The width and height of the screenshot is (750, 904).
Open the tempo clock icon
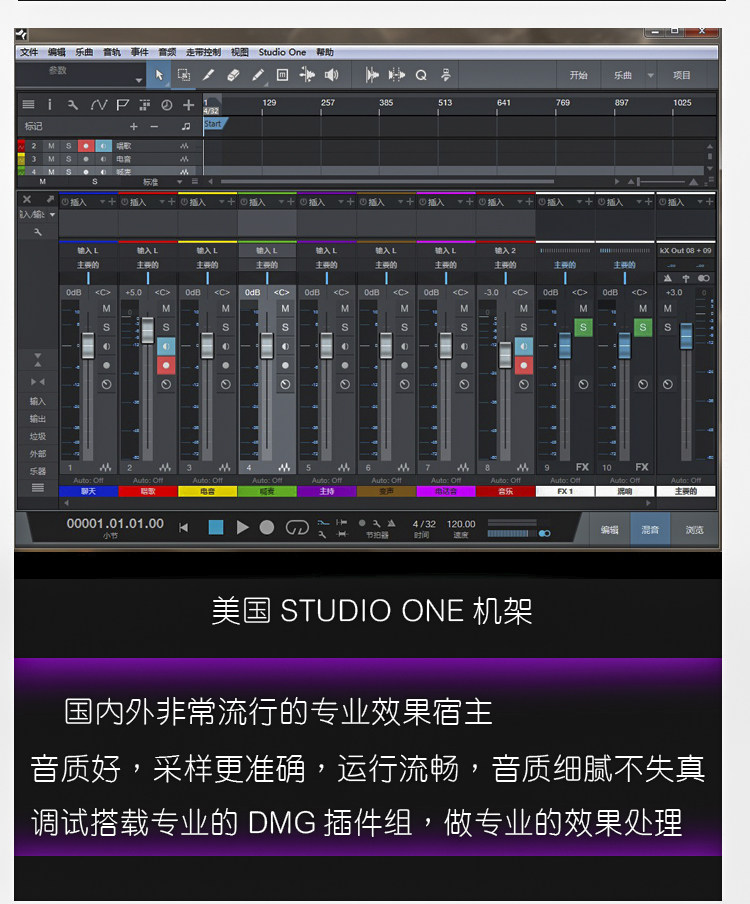pyautogui.click(x=167, y=105)
